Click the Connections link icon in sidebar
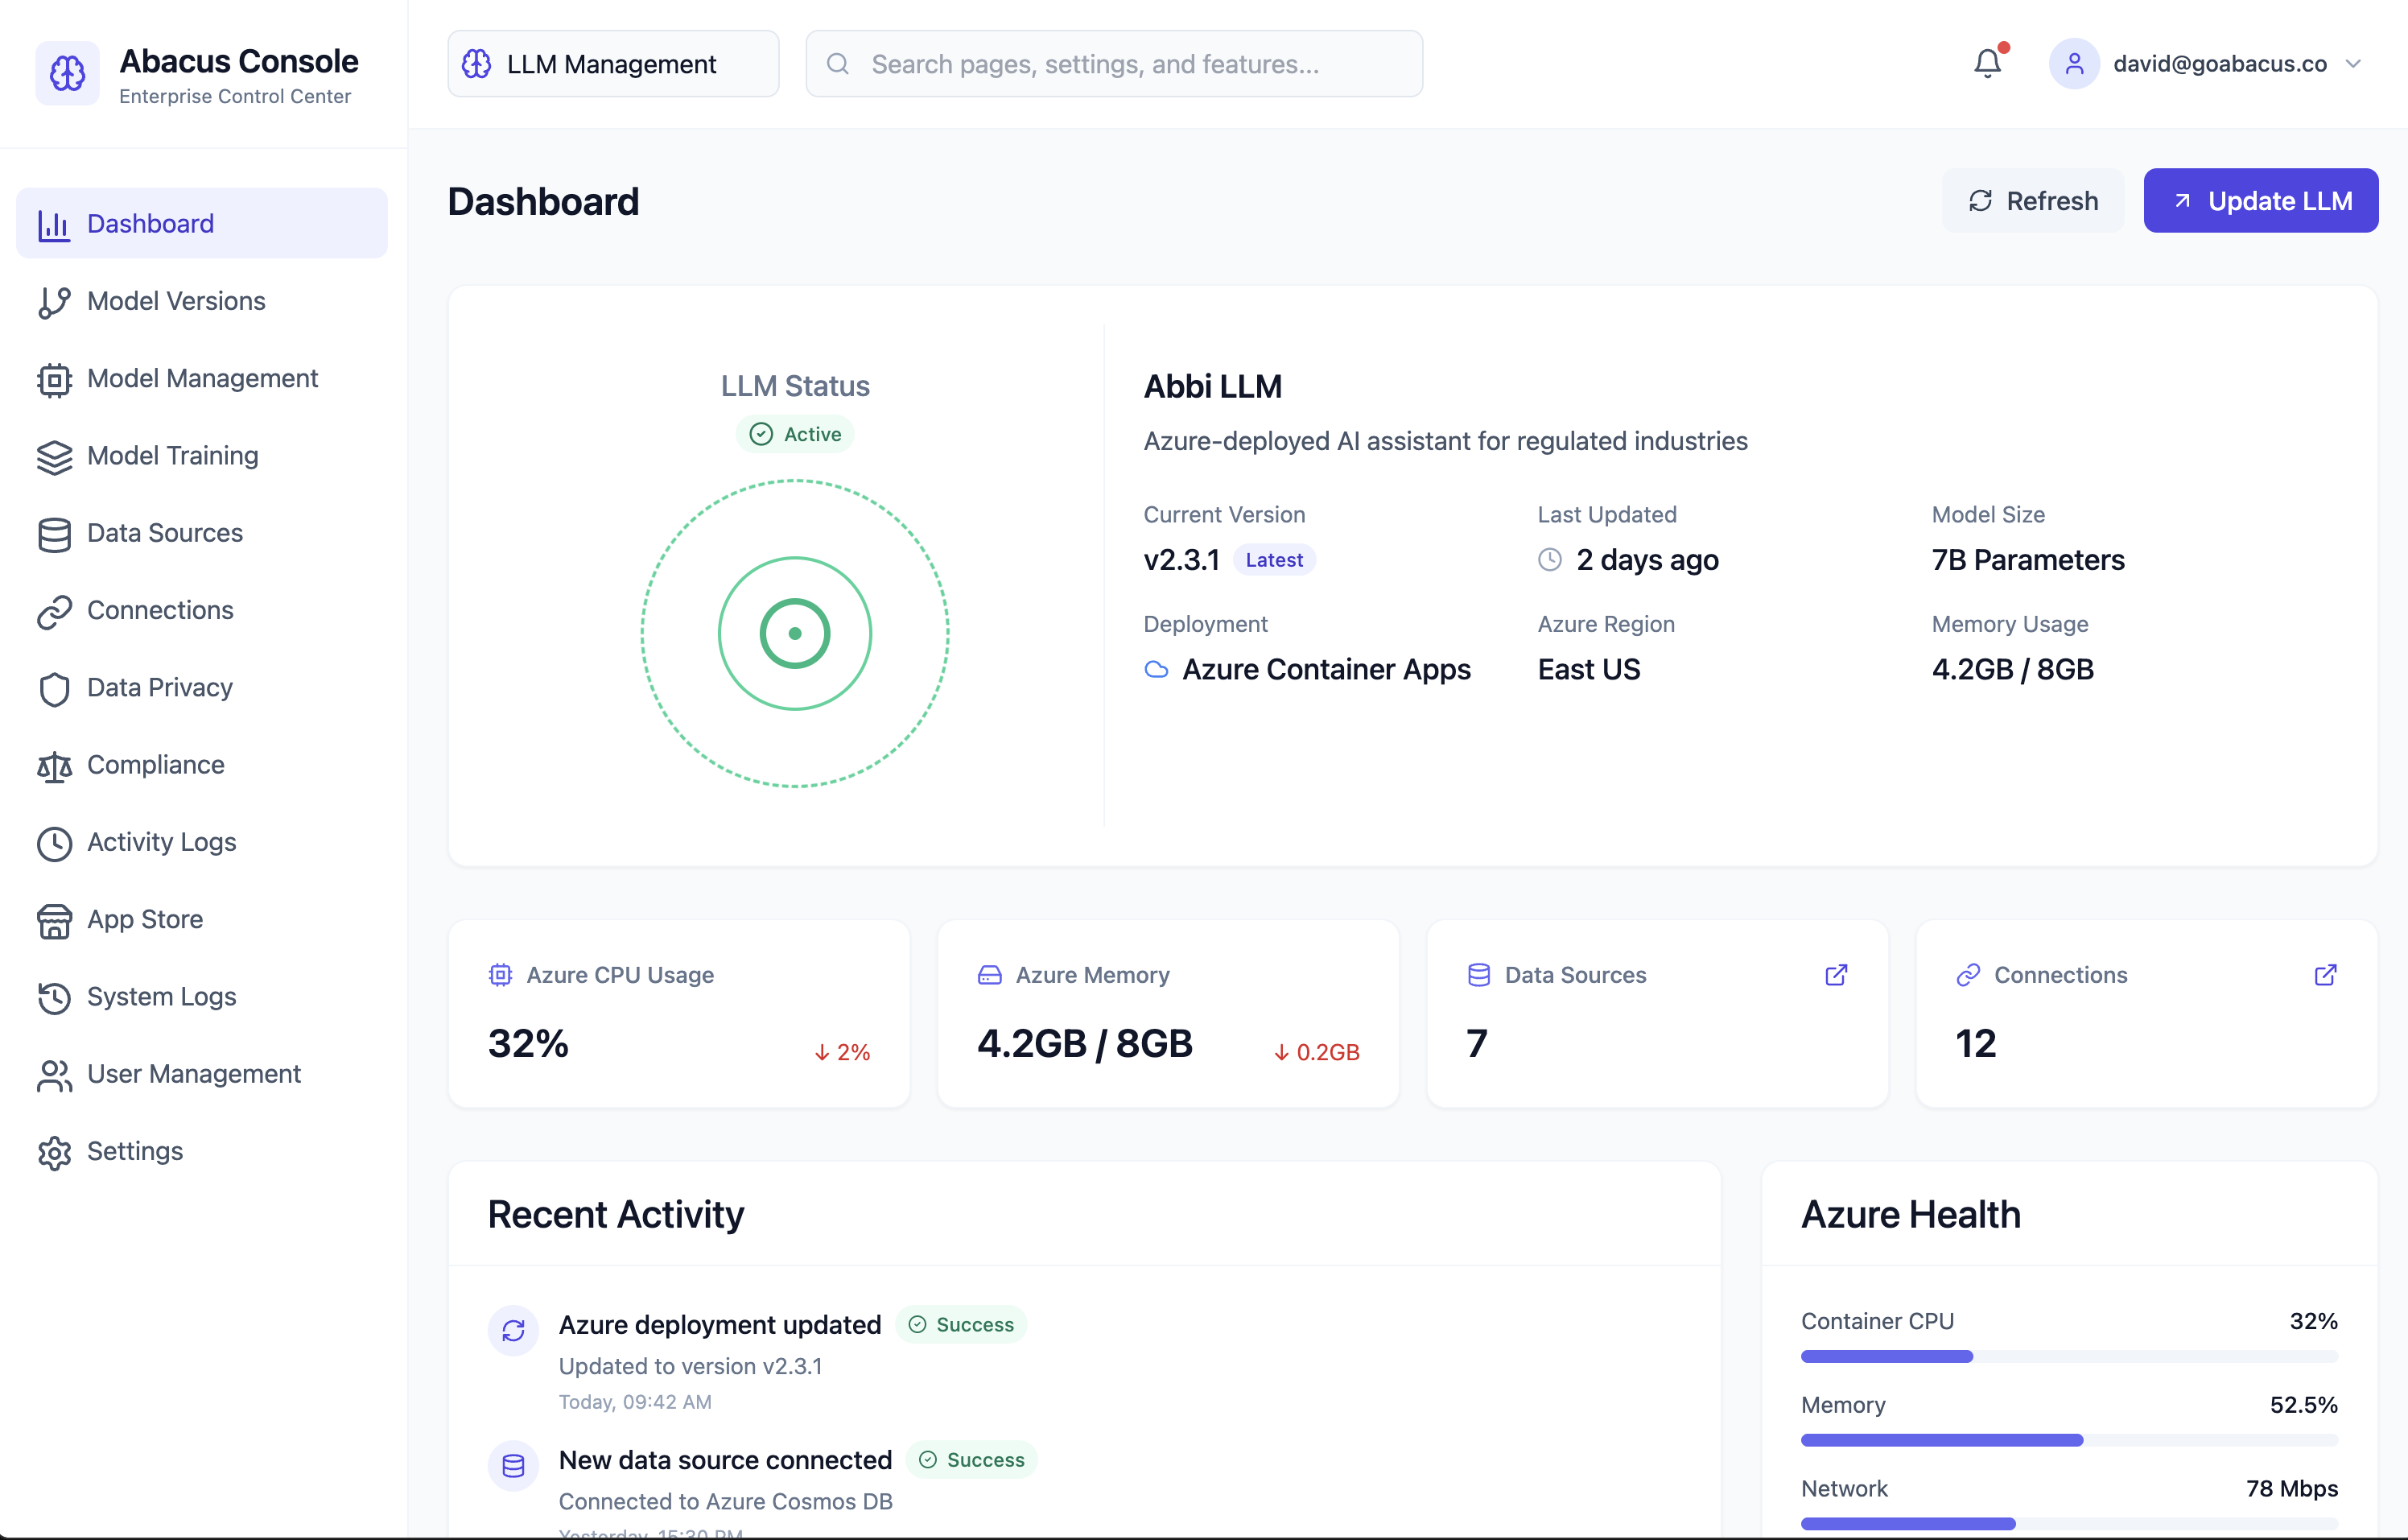 pos(54,611)
